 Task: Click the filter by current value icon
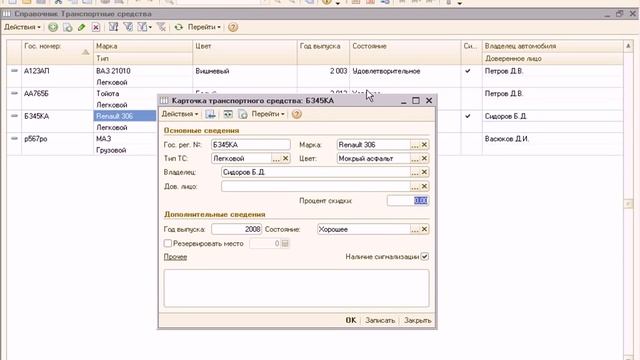click(x=128, y=27)
